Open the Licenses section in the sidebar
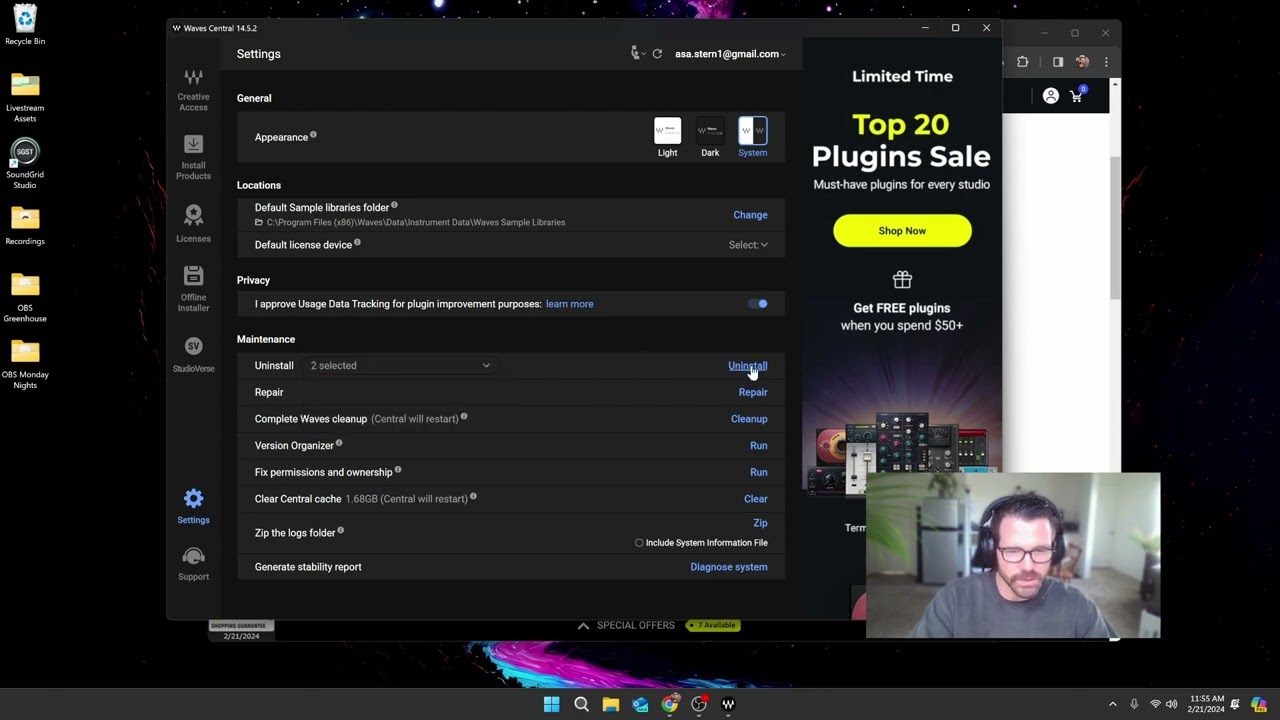 [x=193, y=224]
